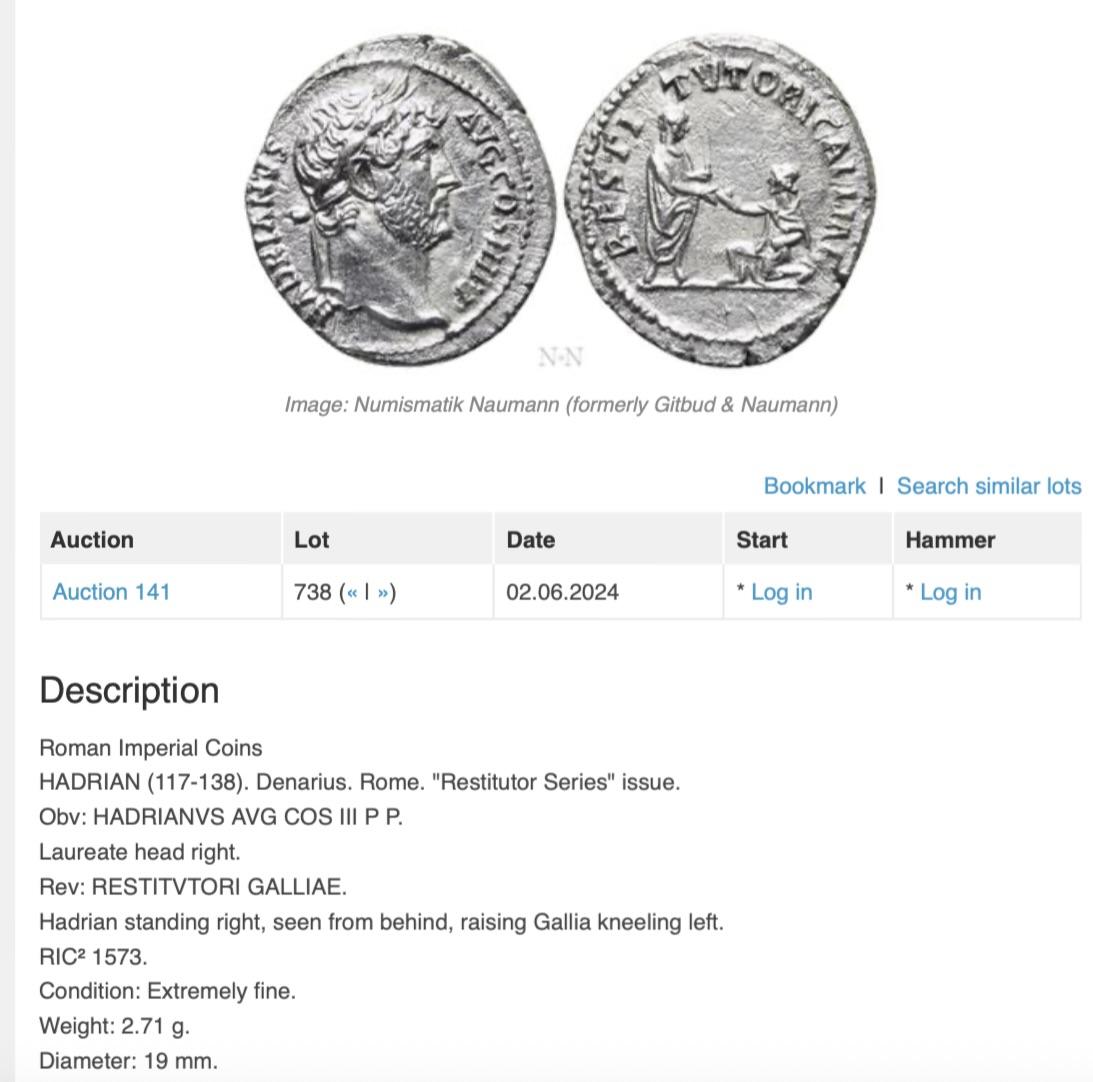
Task: Go to next lot using » arrow
Action: tap(383, 592)
